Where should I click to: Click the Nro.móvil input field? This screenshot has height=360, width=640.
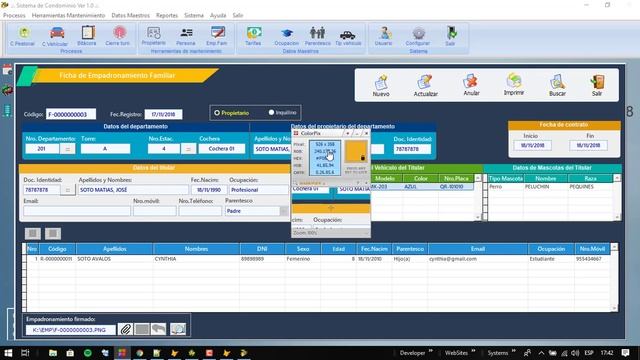pyautogui.click(x=155, y=211)
